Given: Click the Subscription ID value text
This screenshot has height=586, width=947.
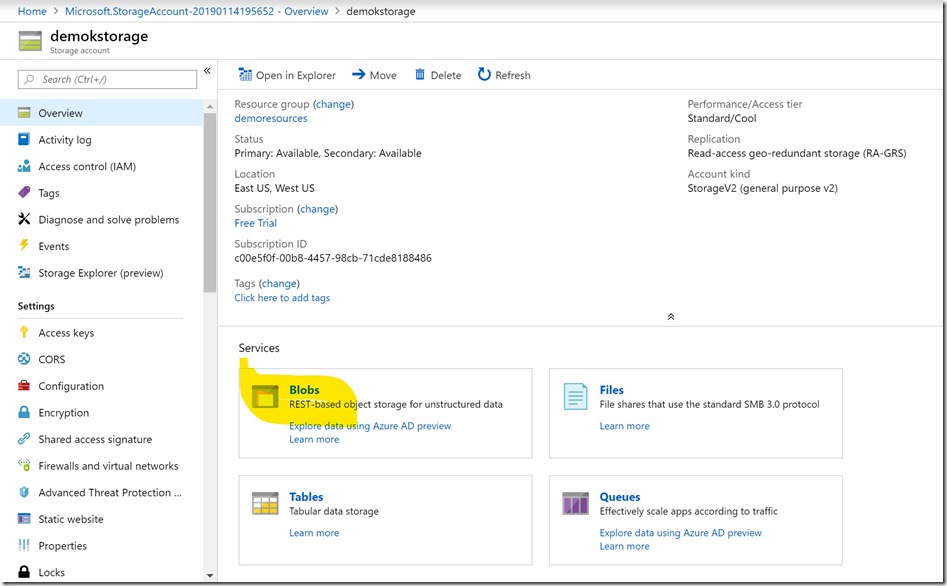Looking at the screenshot, I should click(333, 258).
